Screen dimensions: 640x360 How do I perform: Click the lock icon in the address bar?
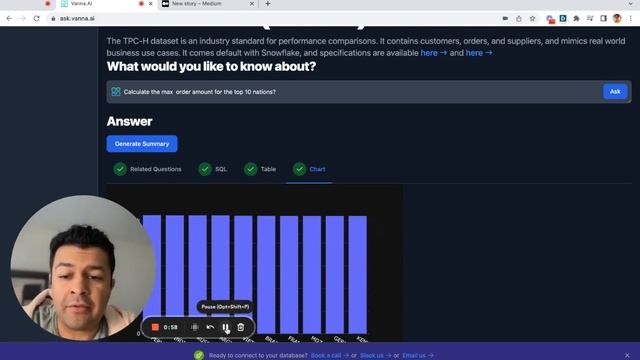click(x=53, y=18)
